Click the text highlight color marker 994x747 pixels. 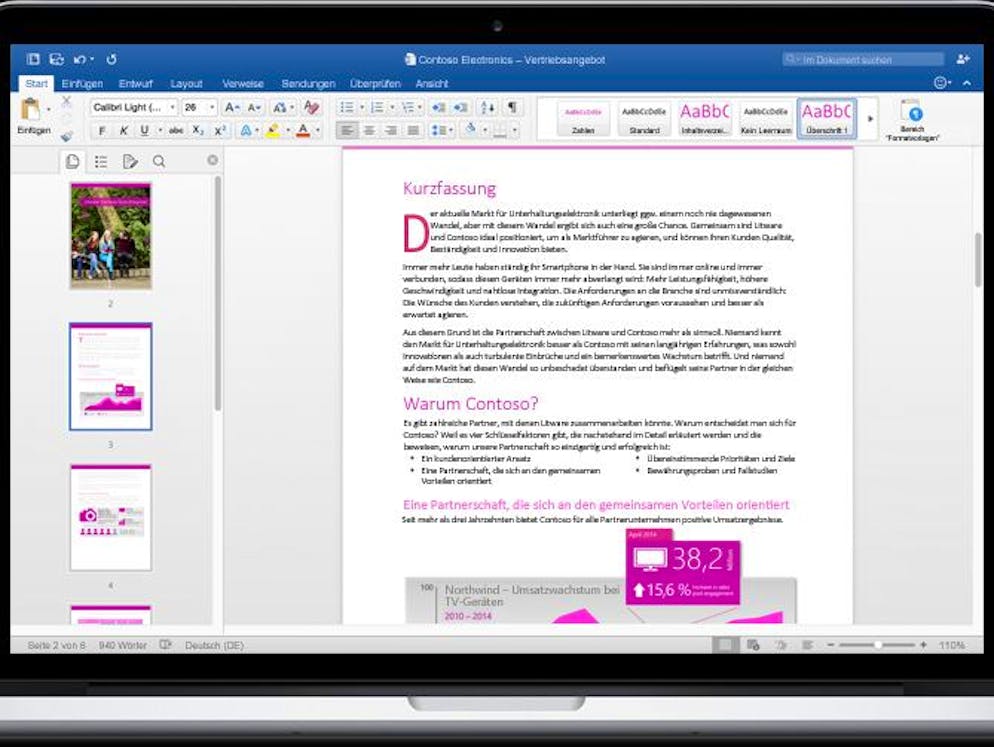273,131
